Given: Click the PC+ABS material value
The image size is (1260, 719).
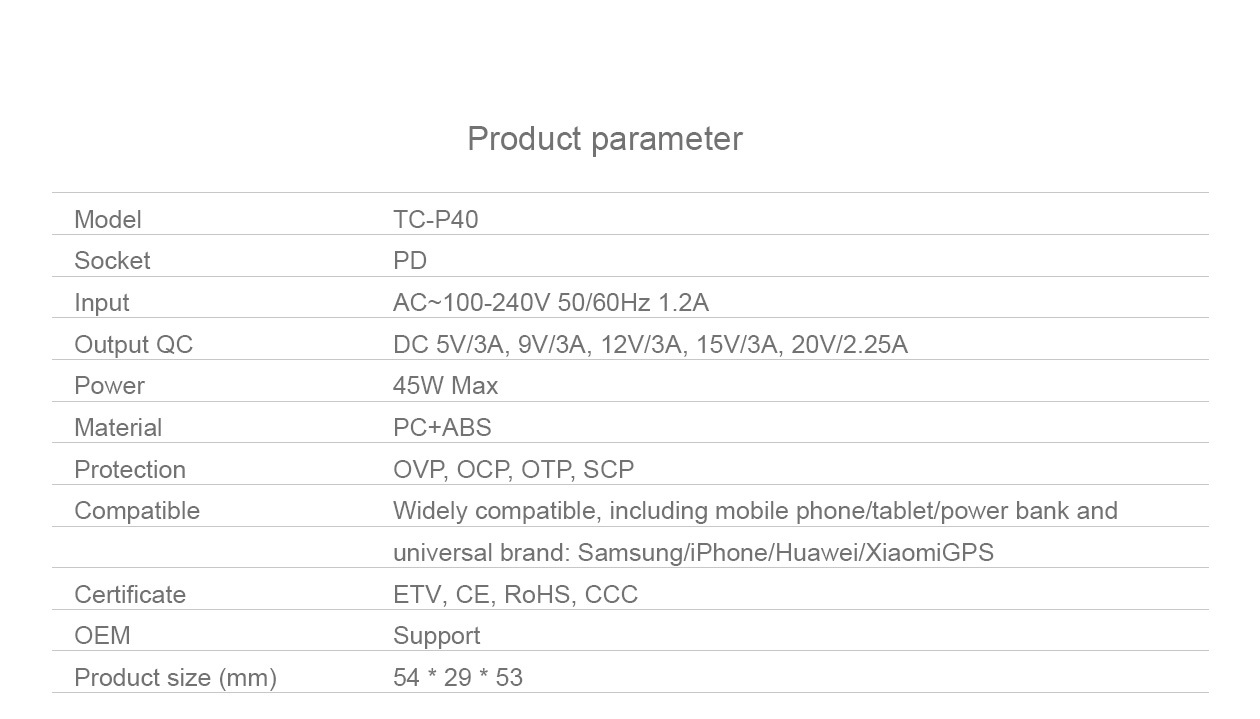Looking at the screenshot, I should 443,428.
